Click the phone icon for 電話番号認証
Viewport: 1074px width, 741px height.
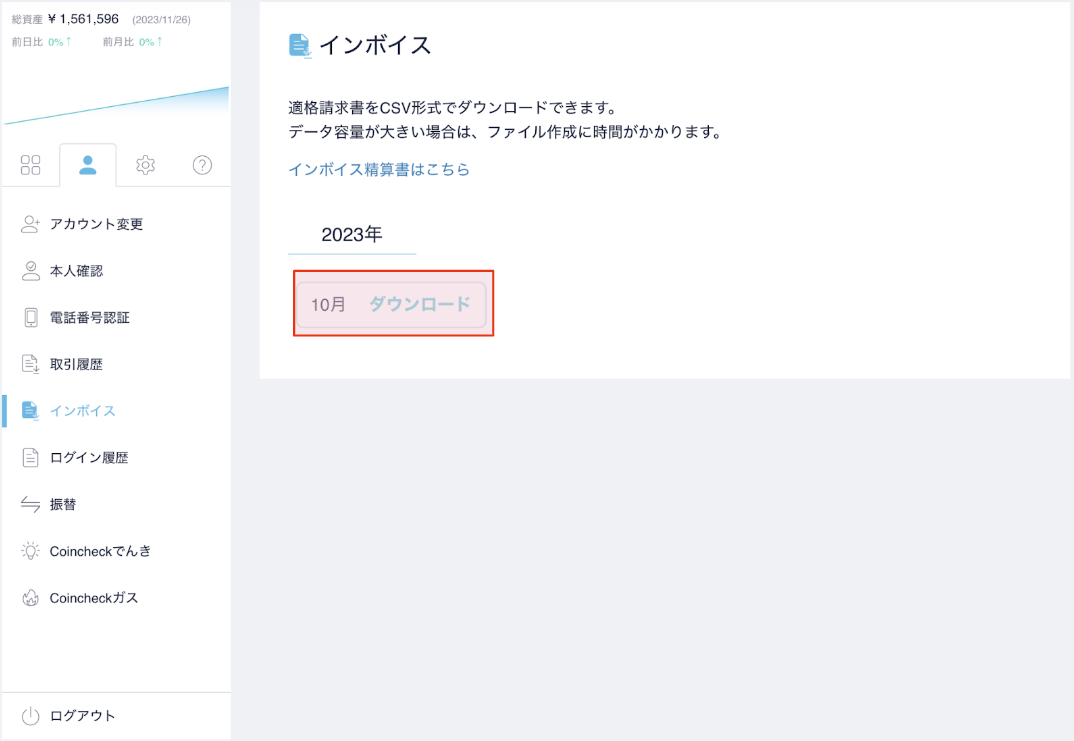click(x=31, y=318)
